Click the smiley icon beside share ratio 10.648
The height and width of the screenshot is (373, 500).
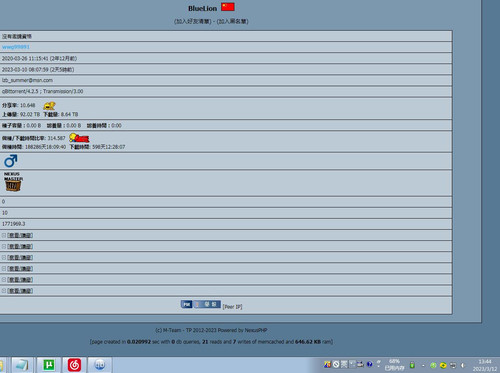[49, 106]
